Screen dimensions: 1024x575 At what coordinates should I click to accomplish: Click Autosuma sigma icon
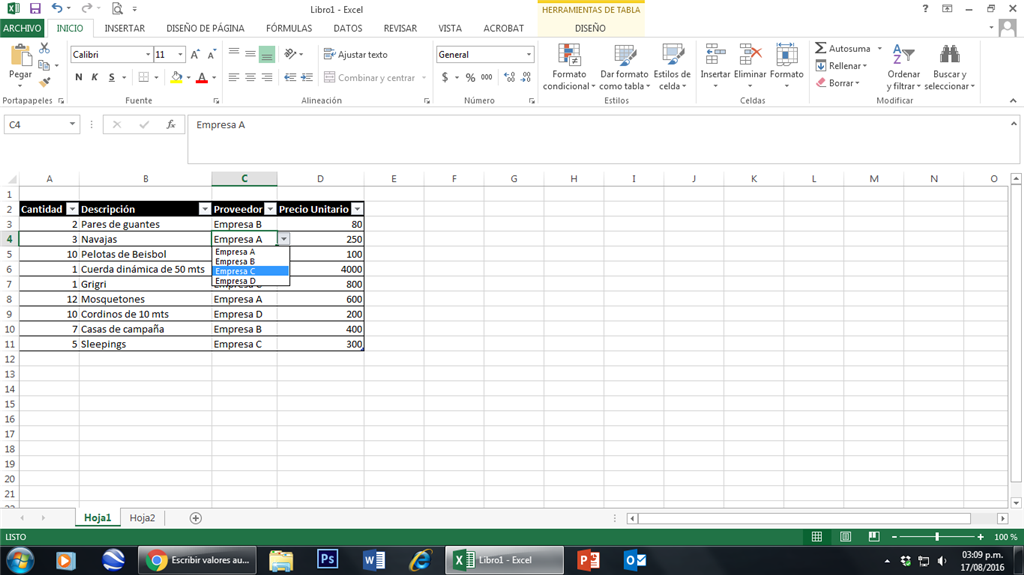coord(820,48)
